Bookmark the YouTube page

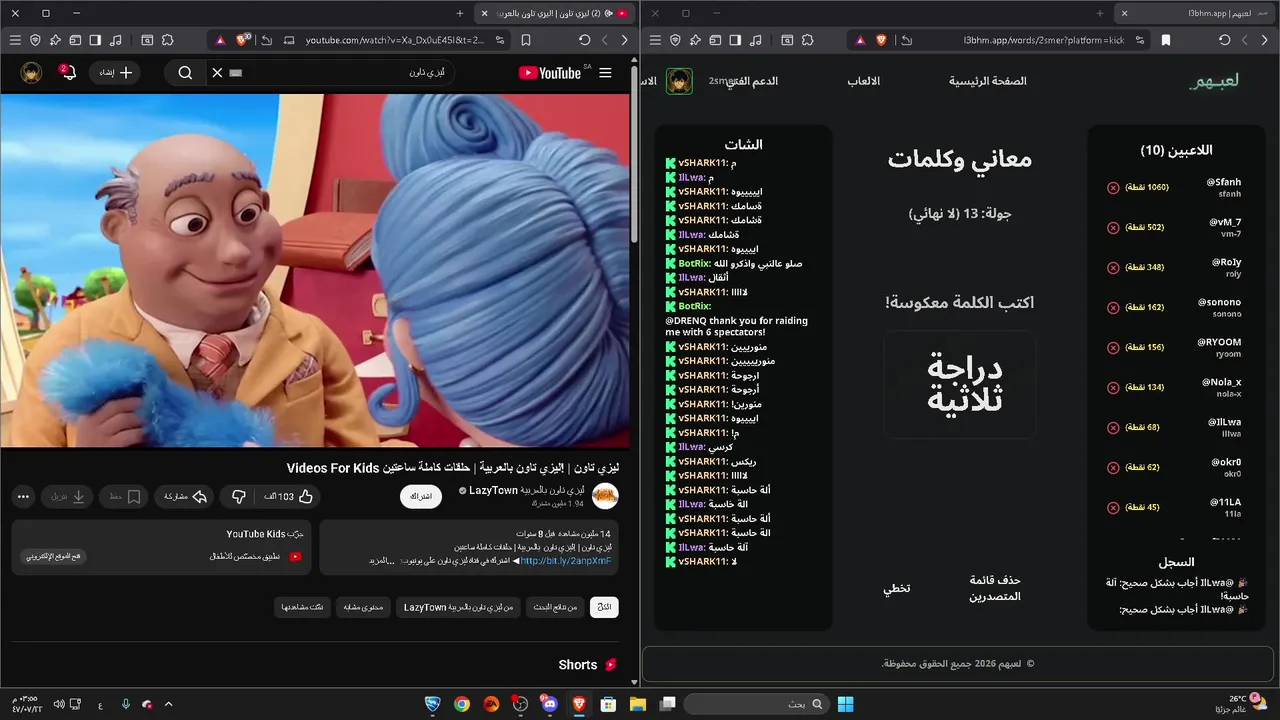coord(526,40)
